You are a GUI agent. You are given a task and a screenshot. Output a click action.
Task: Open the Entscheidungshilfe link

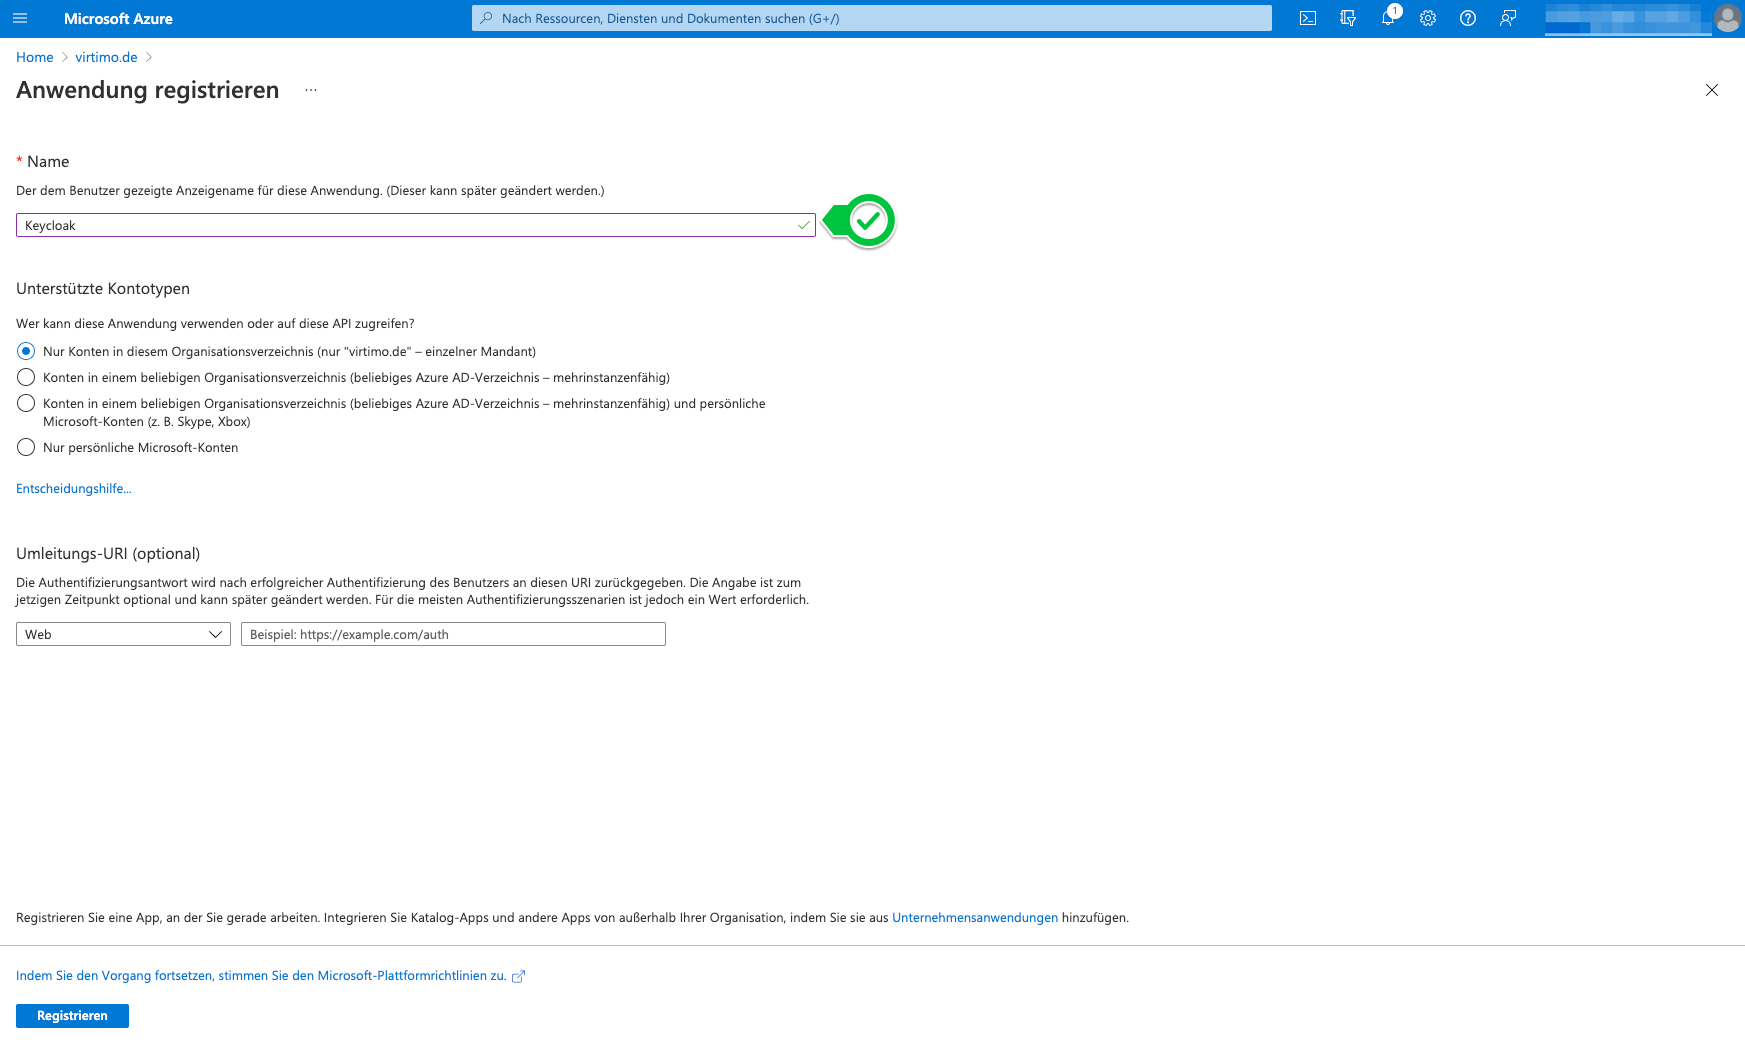(x=73, y=488)
